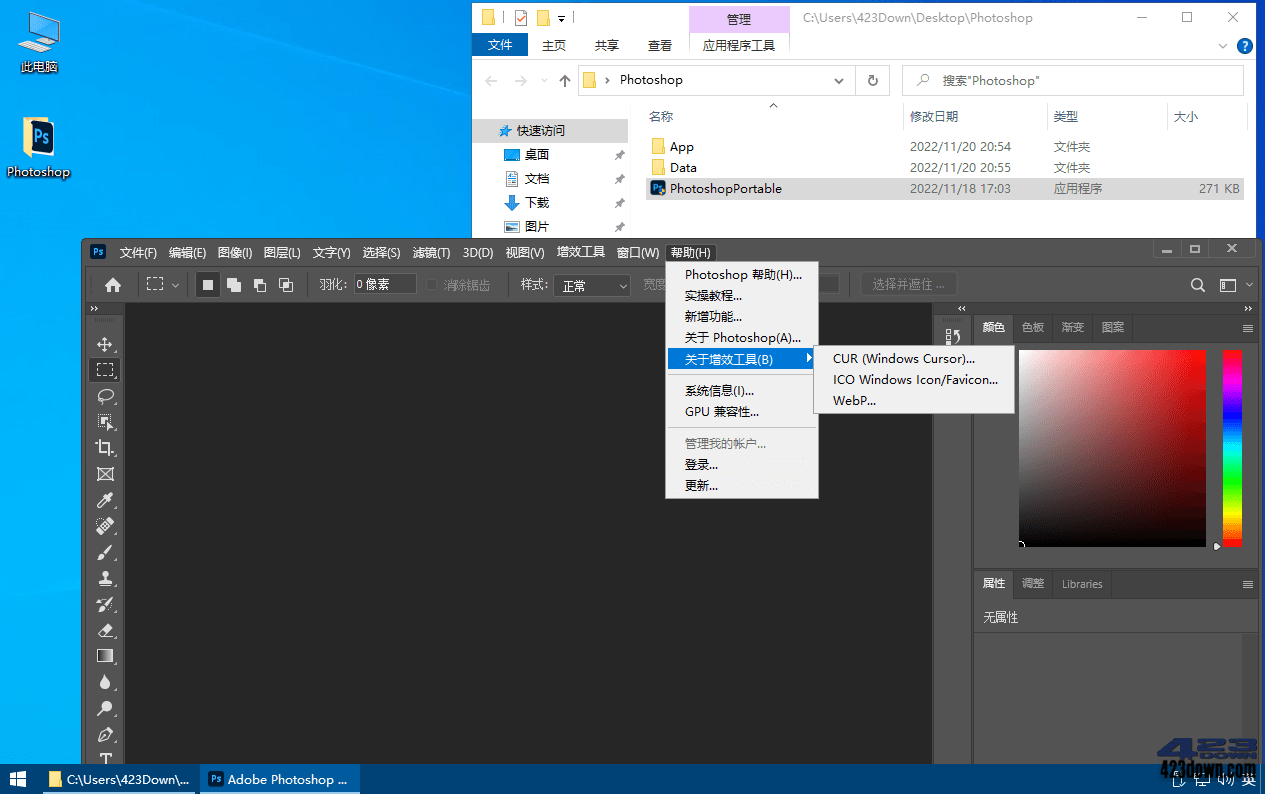Expand the 关于增效工具(B) submenu

click(x=740, y=358)
